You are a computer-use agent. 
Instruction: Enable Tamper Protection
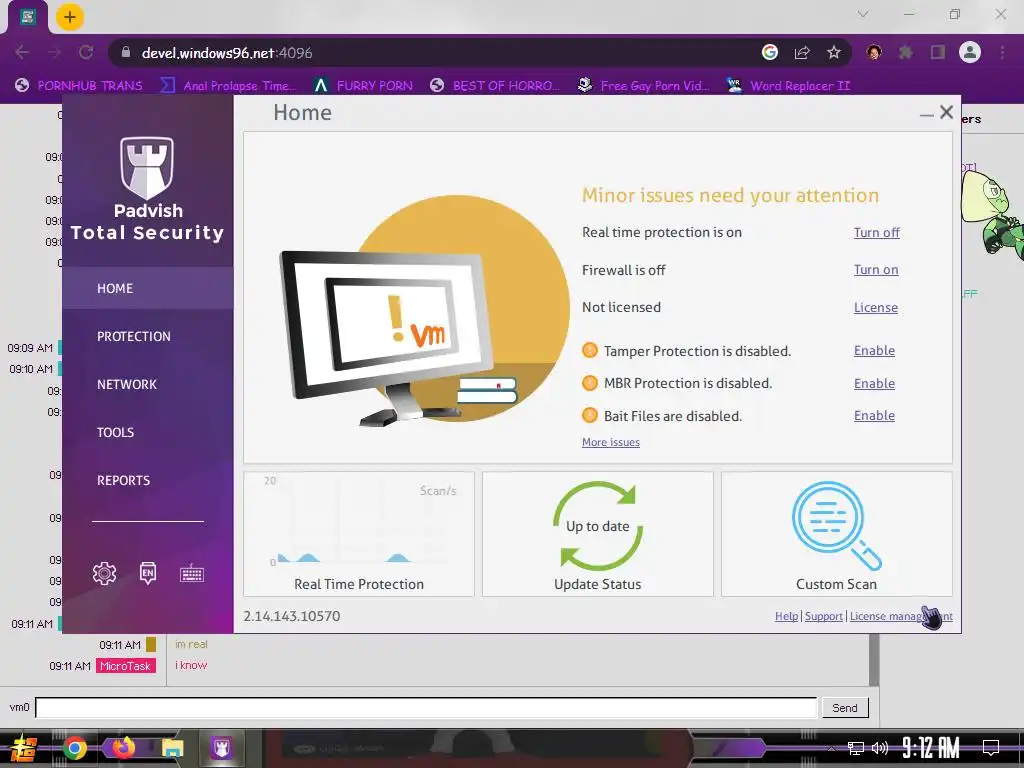tap(874, 351)
